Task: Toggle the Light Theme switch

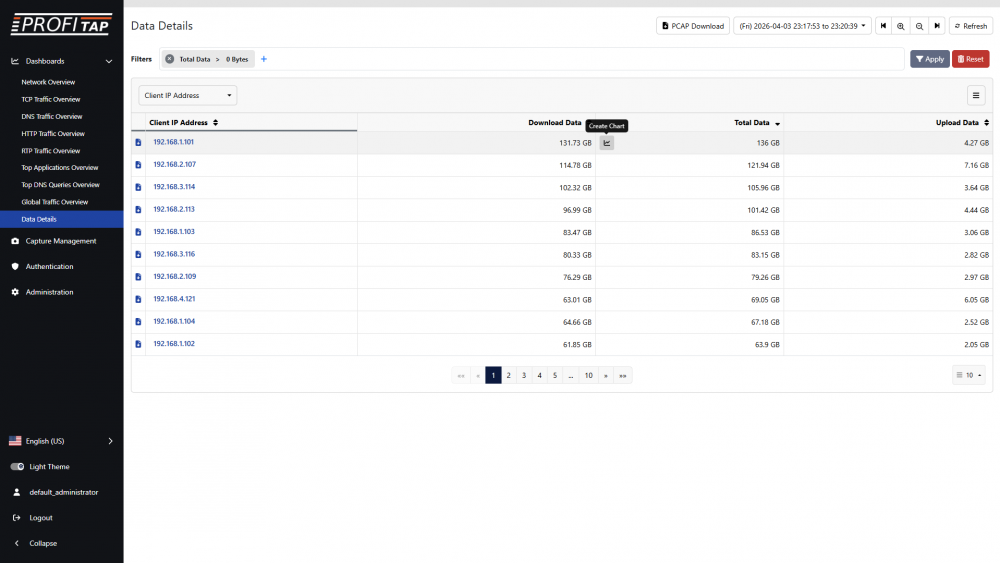Action: [17, 467]
